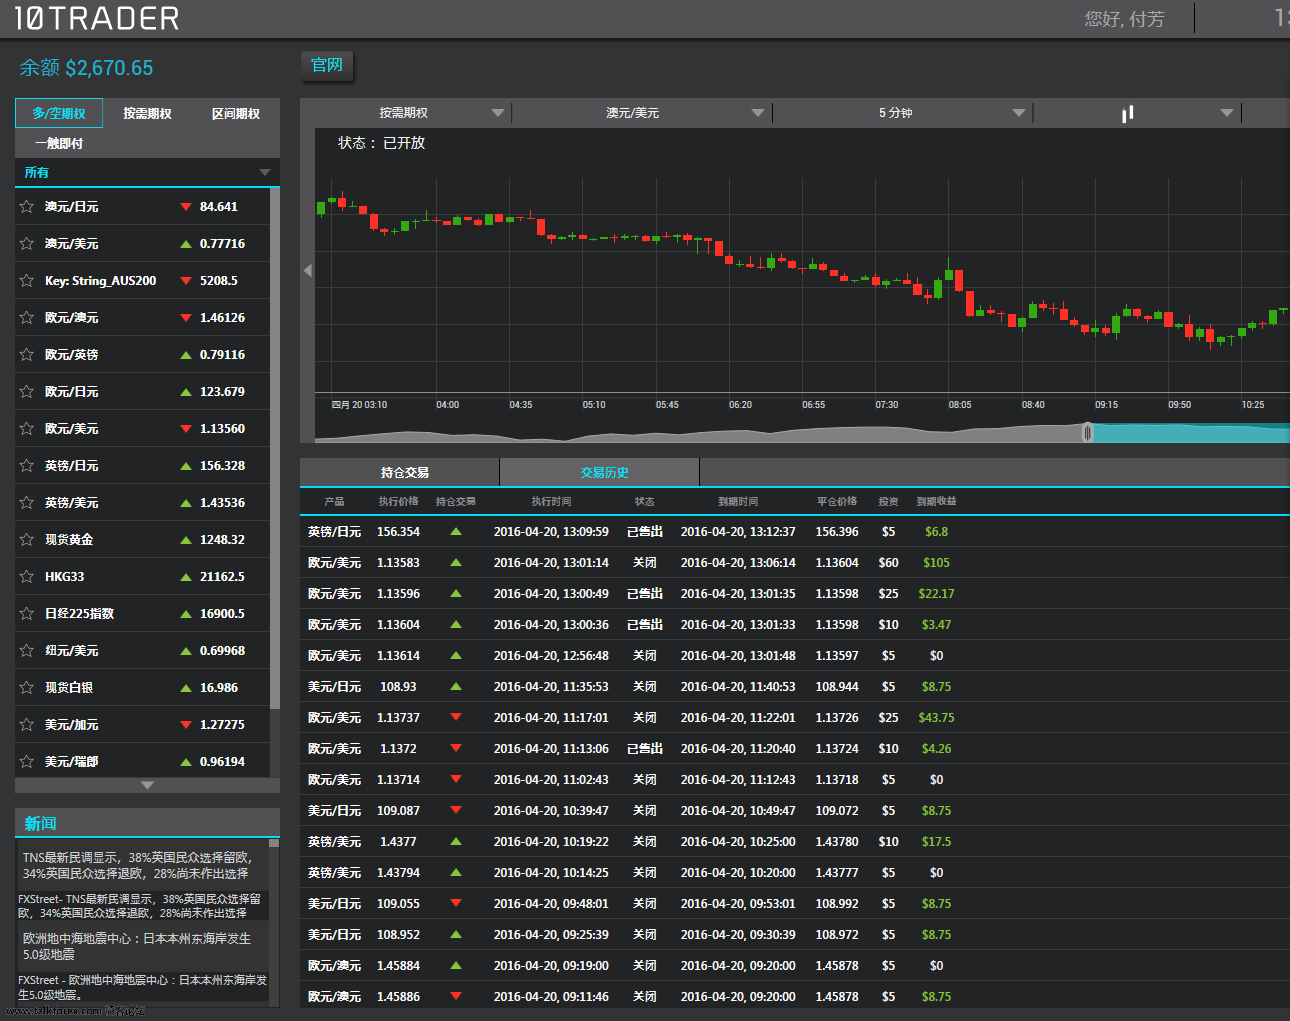1290x1021 pixels.
Task: Click green up arrow beside 1248.32
Action: tap(186, 540)
